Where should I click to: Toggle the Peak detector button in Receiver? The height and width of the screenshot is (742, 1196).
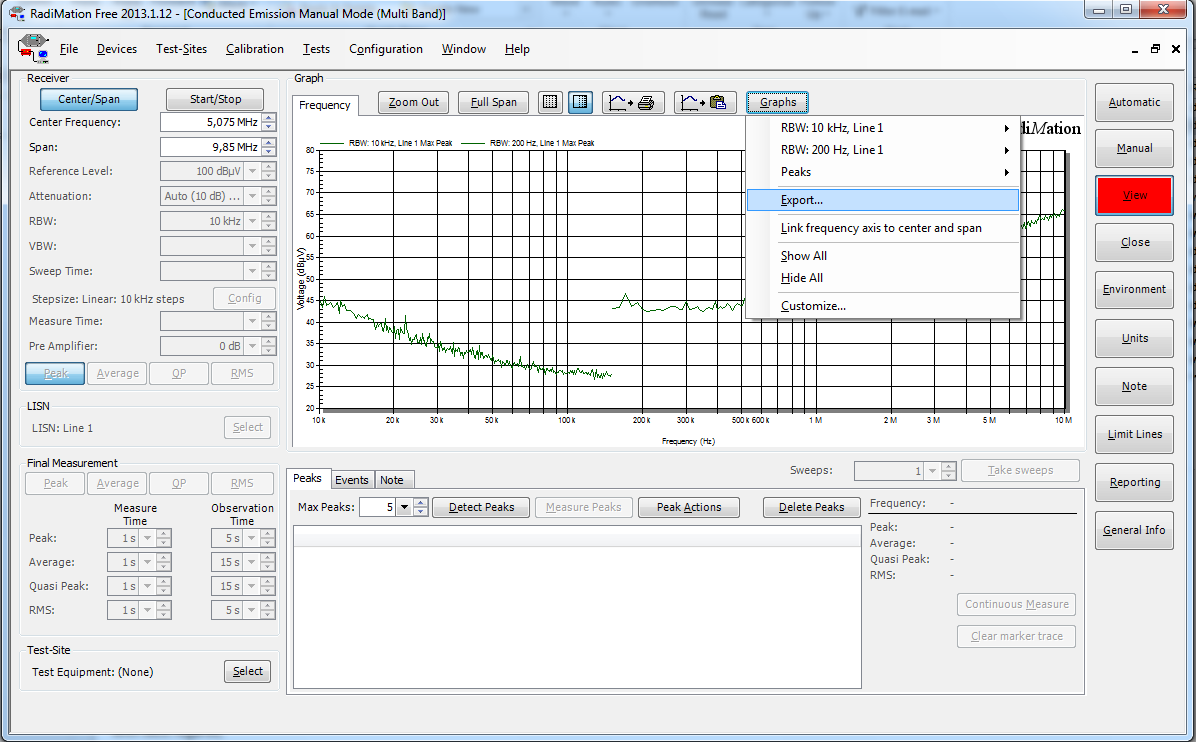point(55,373)
